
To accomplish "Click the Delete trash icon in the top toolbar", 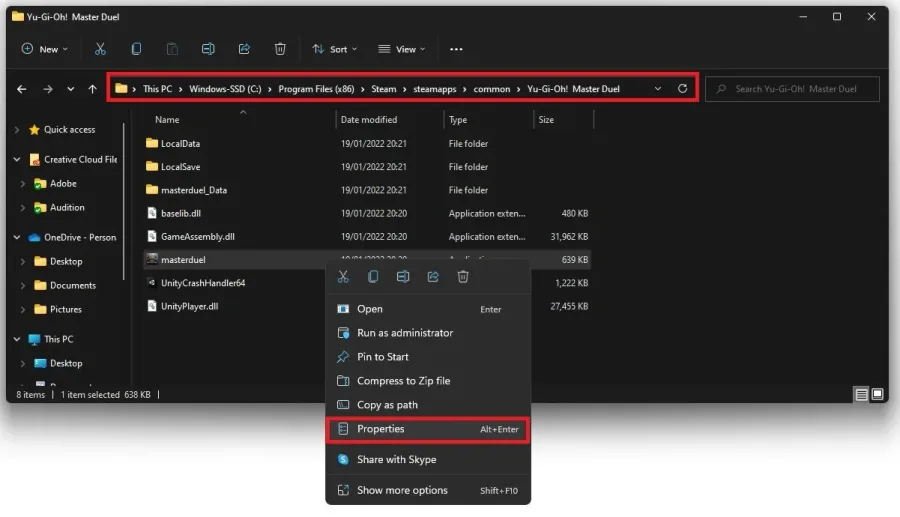I will 280,49.
